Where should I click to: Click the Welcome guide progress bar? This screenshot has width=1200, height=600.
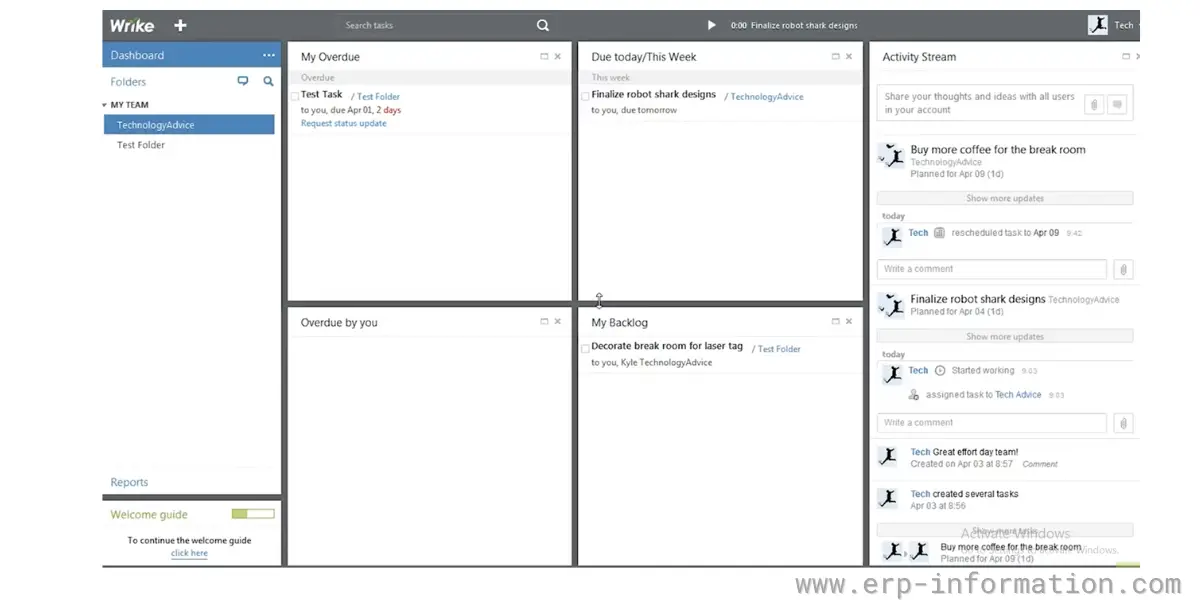253,514
